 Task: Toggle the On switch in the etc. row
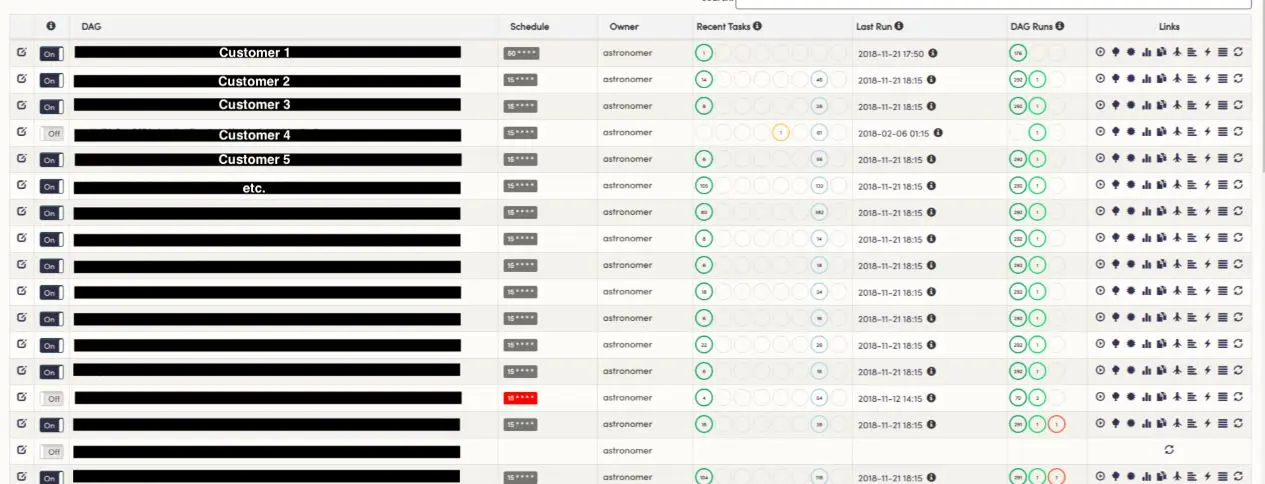(x=51, y=186)
